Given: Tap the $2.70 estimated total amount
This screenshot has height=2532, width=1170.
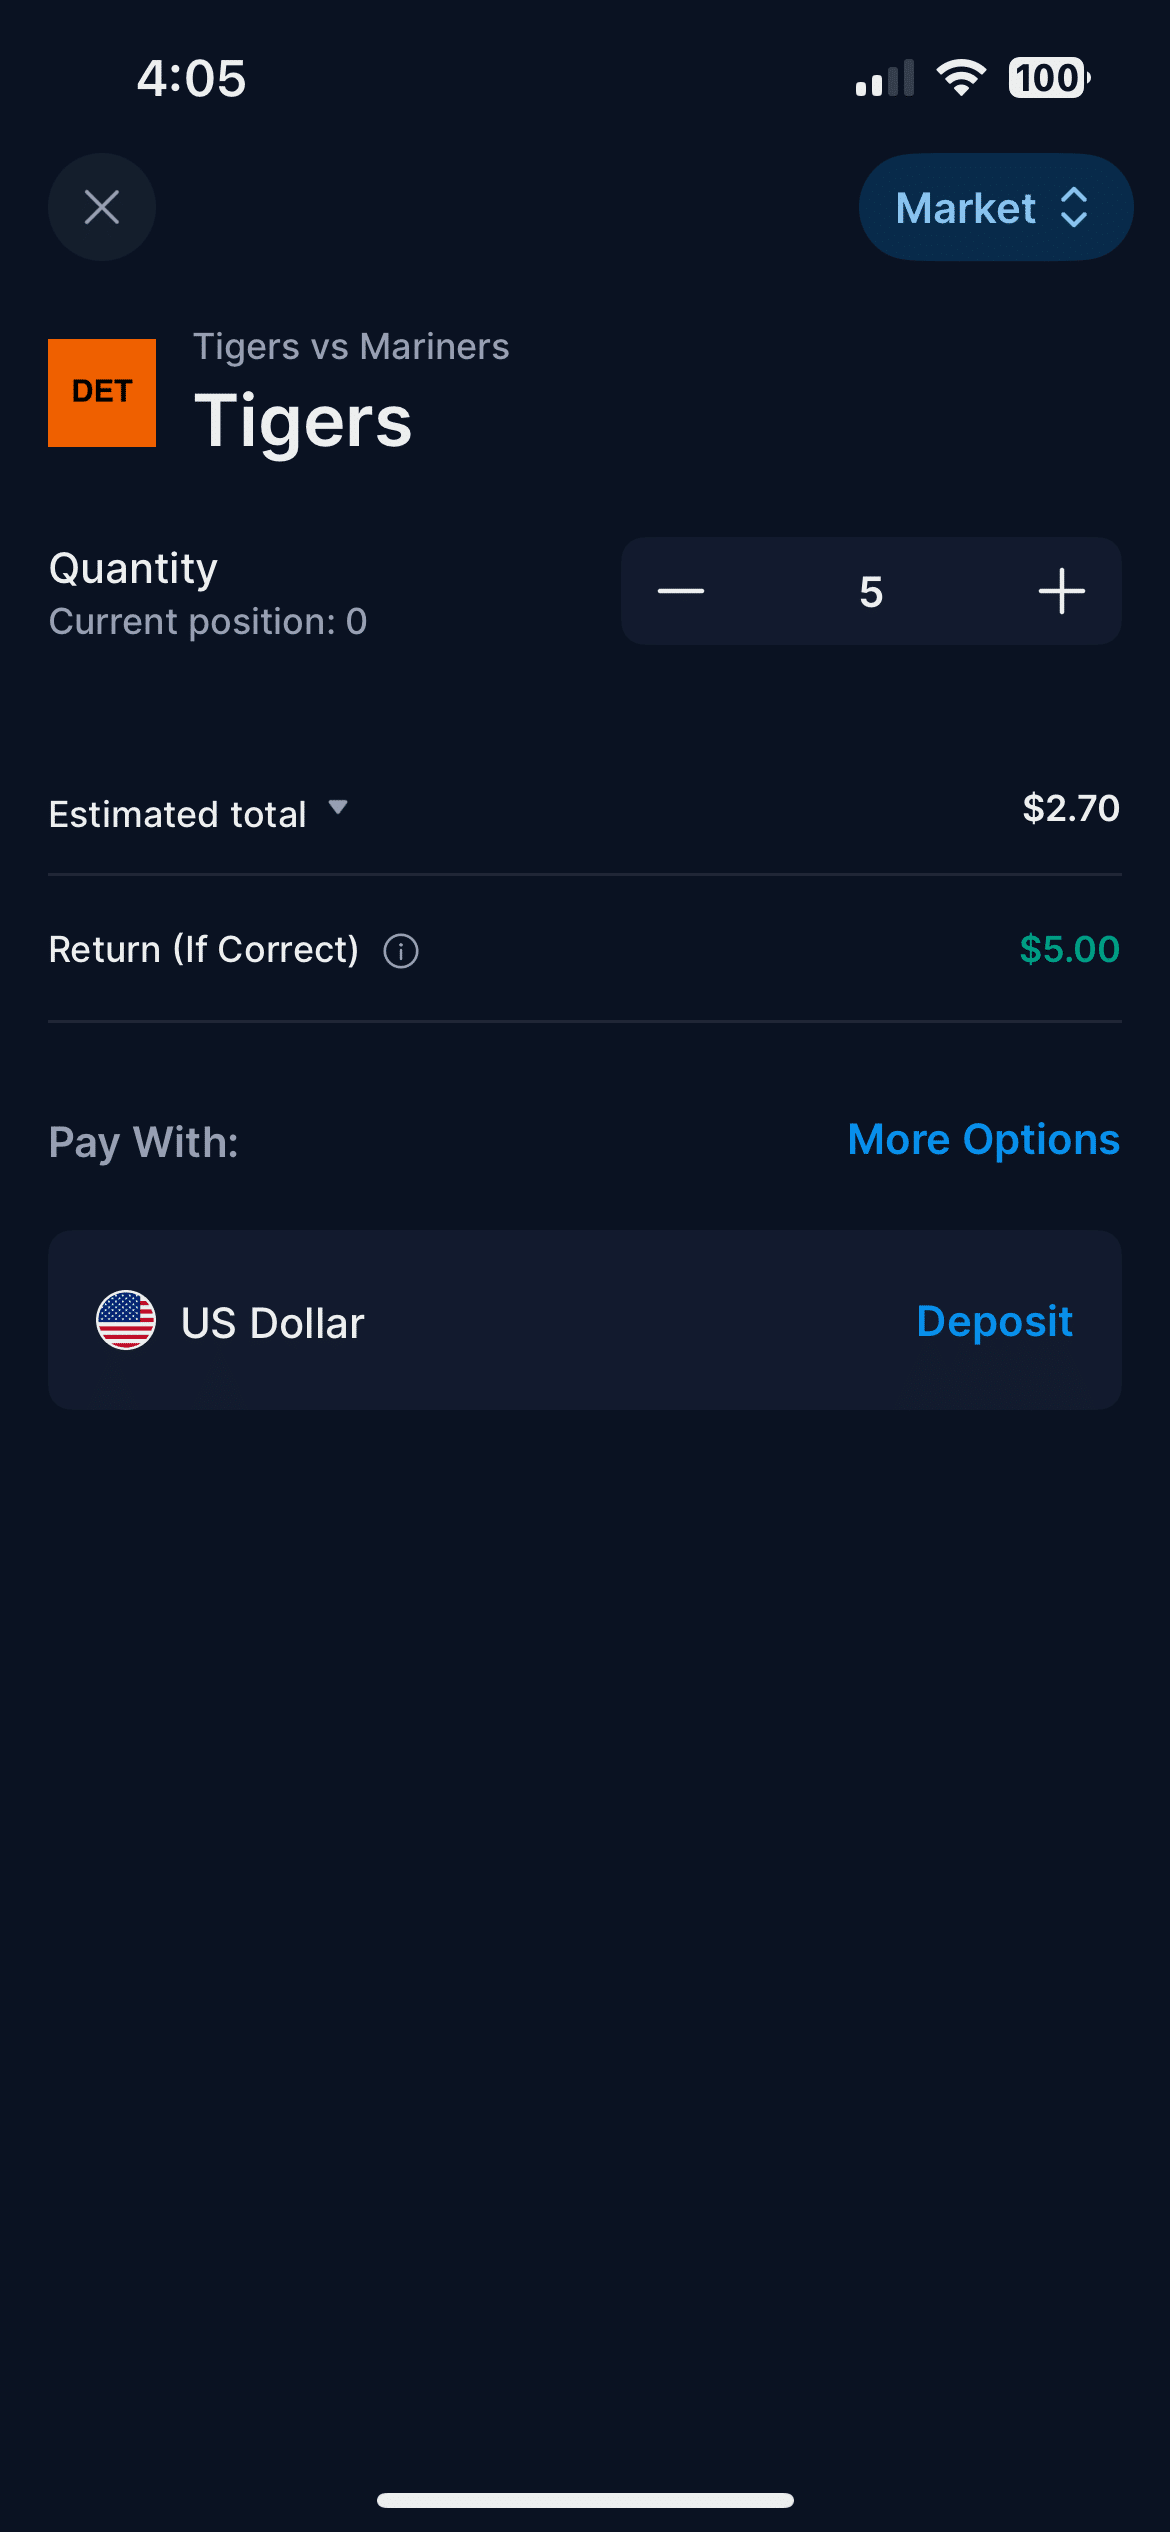Looking at the screenshot, I should [x=1070, y=808].
